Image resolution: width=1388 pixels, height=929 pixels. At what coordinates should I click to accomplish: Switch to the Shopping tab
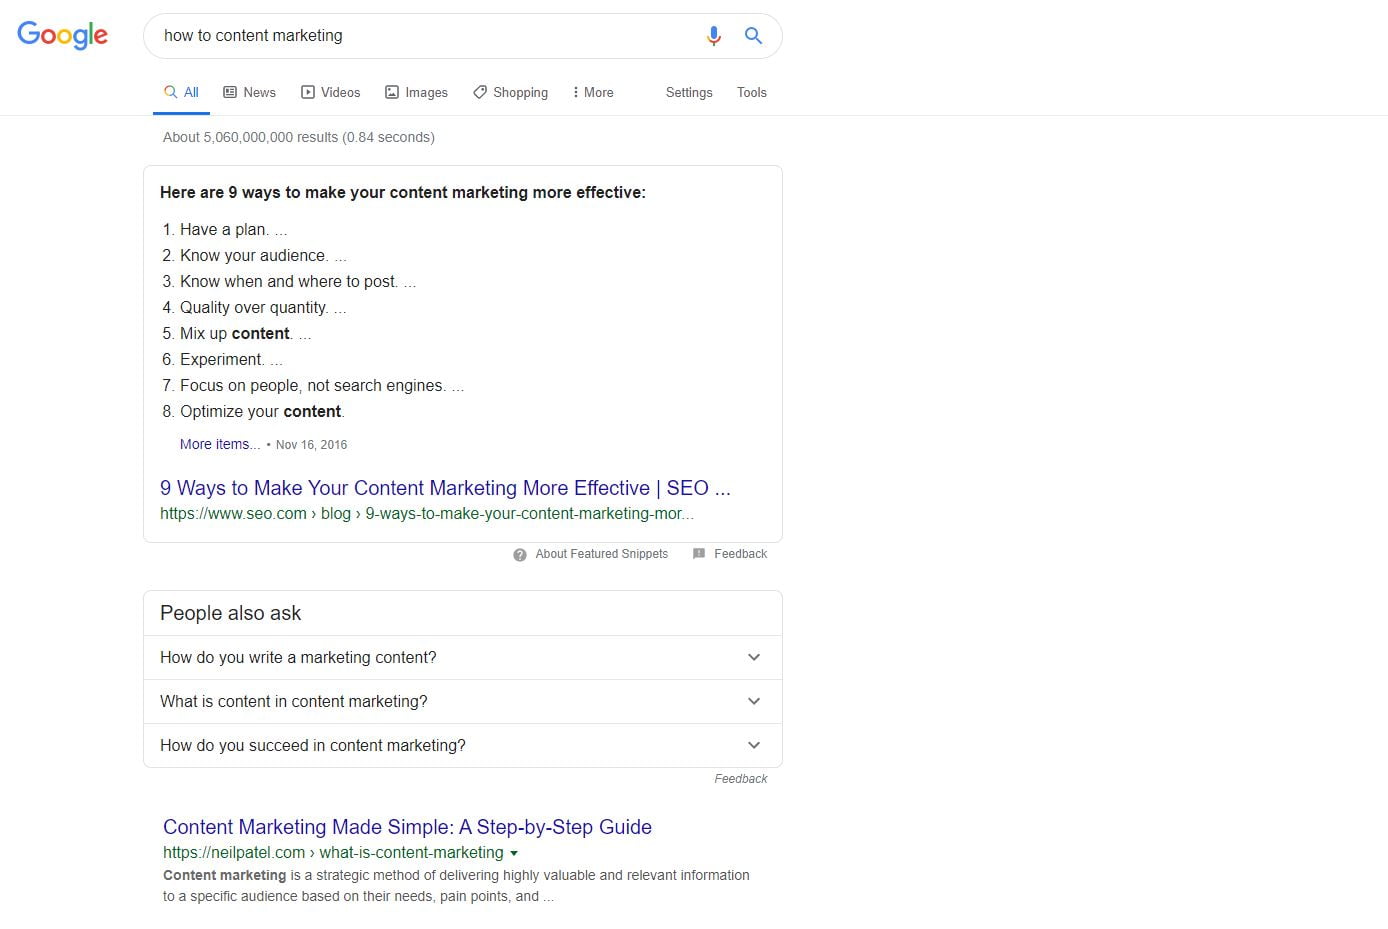[510, 92]
